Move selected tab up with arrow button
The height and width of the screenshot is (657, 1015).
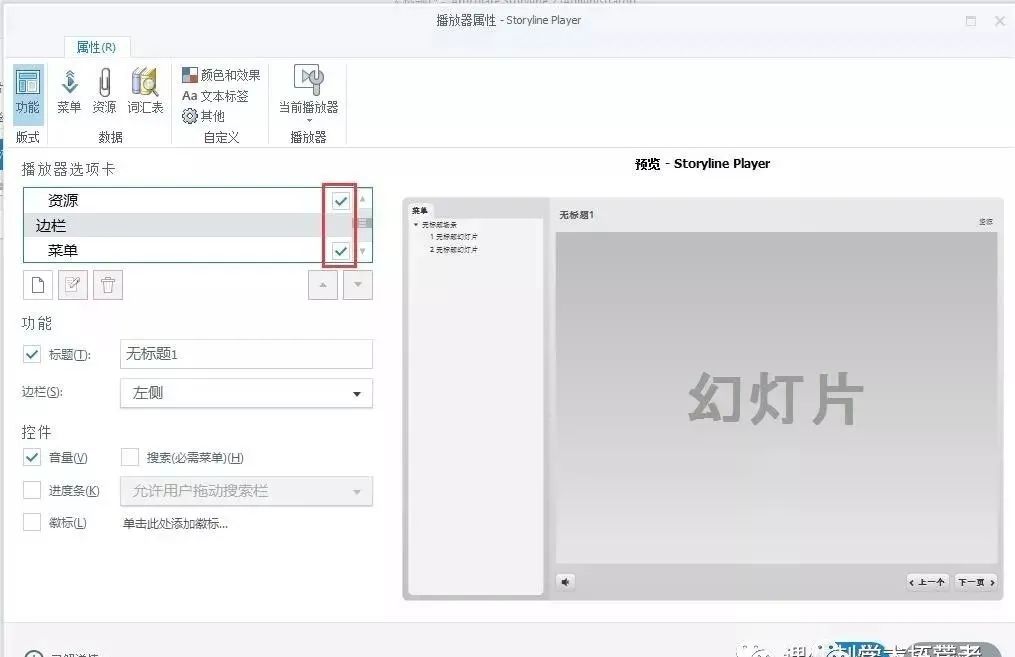323,285
